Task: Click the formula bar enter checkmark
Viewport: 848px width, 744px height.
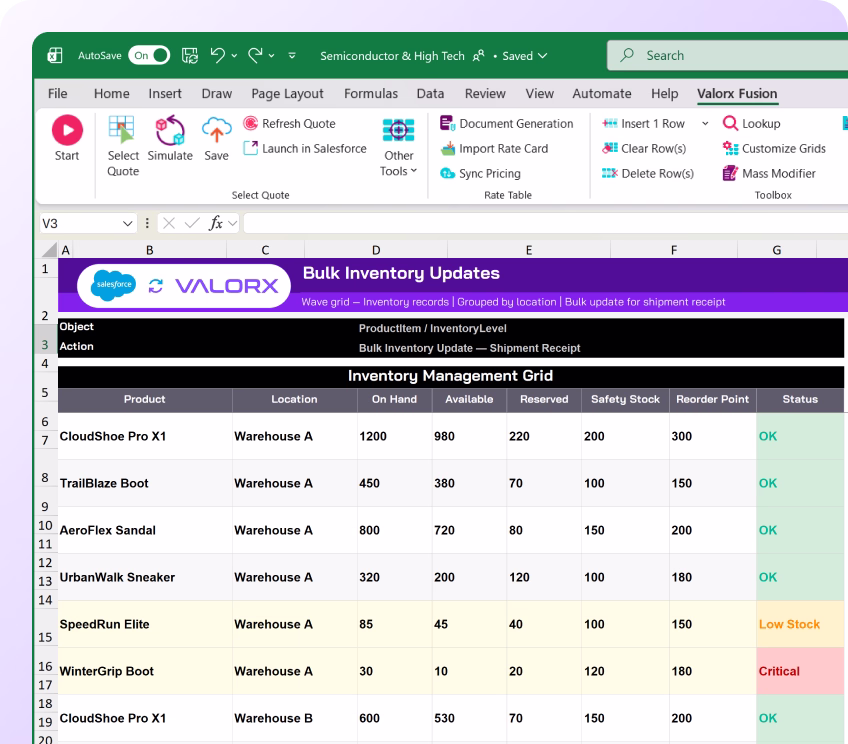Action: click(x=191, y=223)
